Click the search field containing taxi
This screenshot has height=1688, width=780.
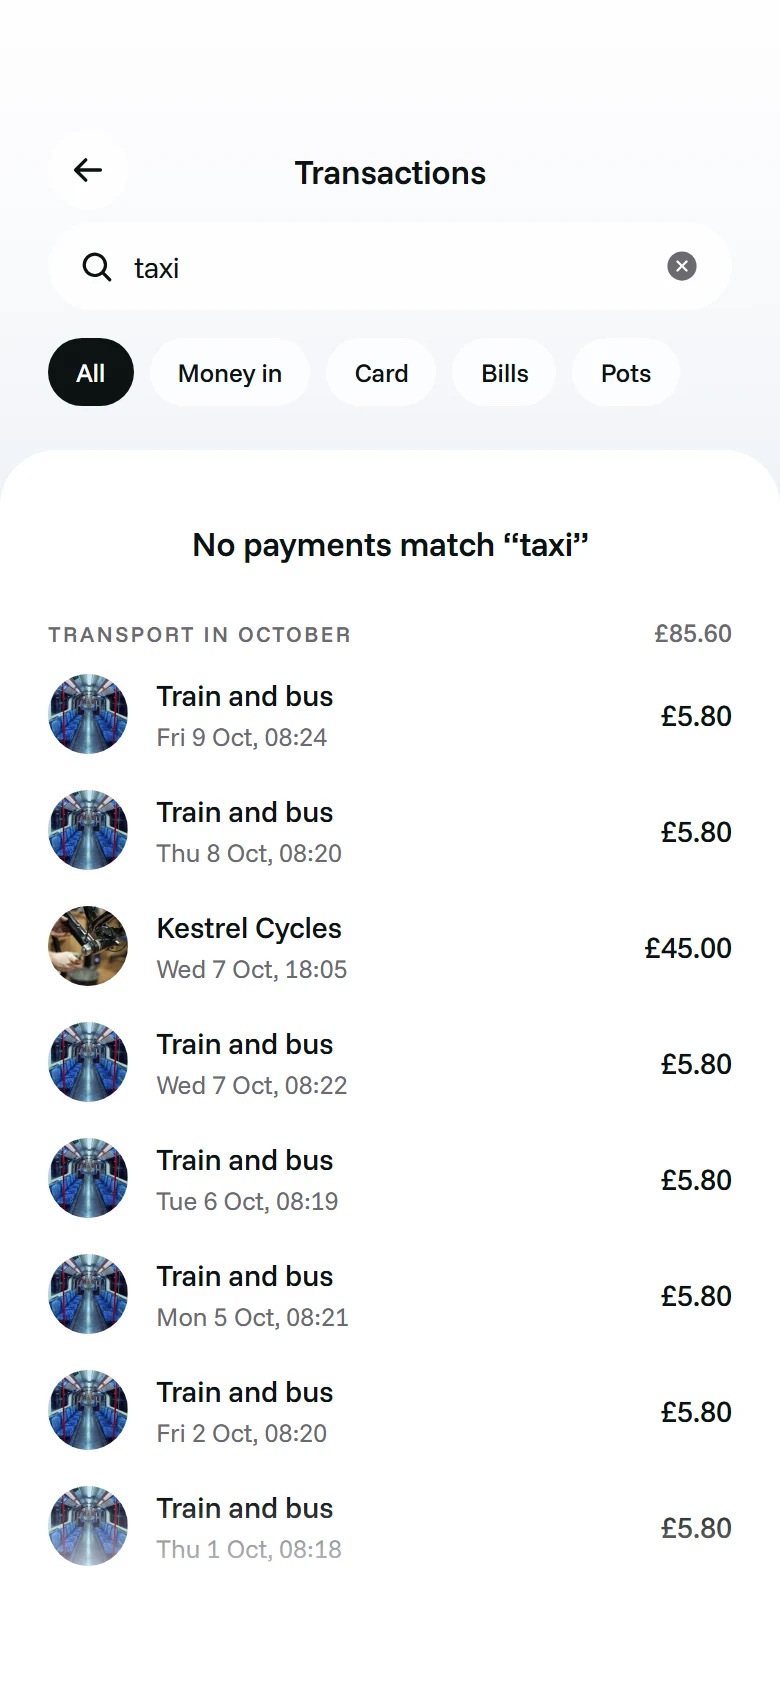point(390,266)
